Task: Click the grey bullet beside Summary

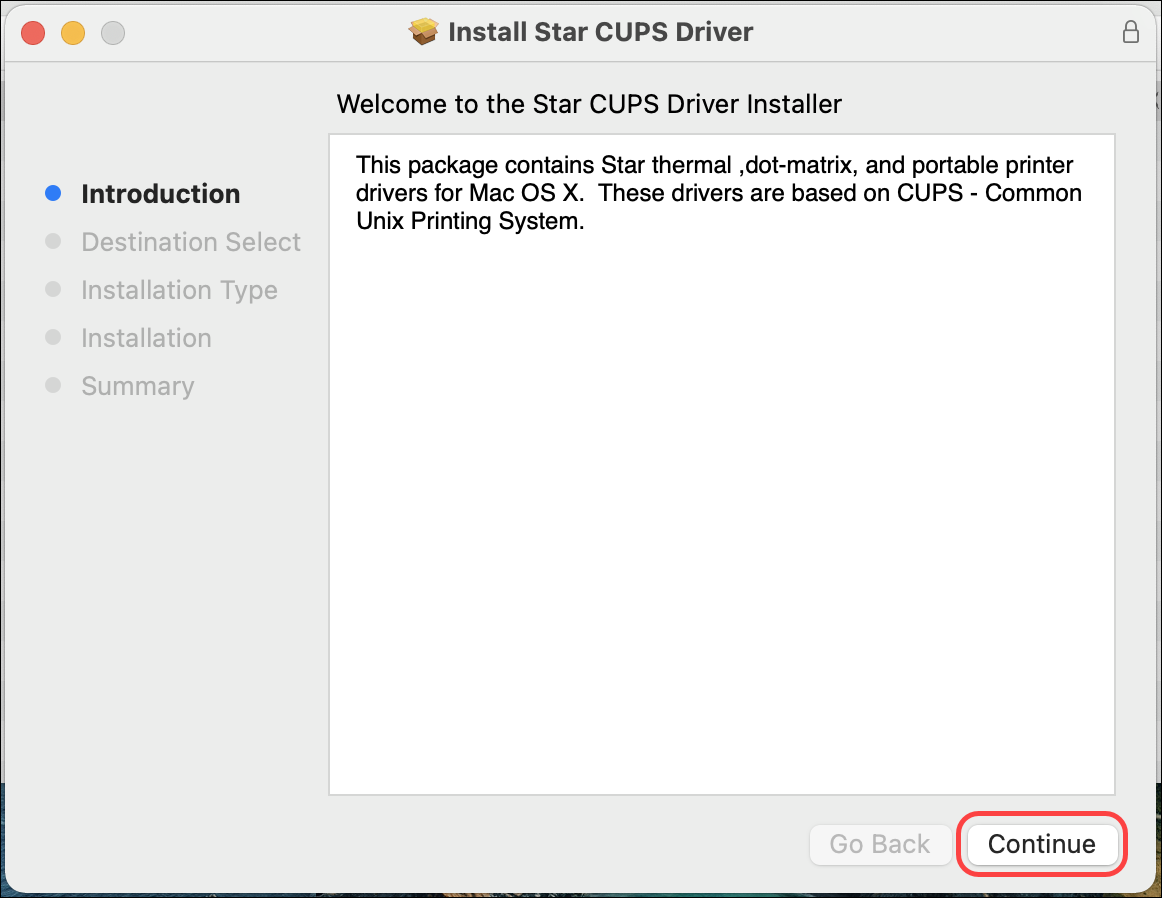Action: point(53,385)
